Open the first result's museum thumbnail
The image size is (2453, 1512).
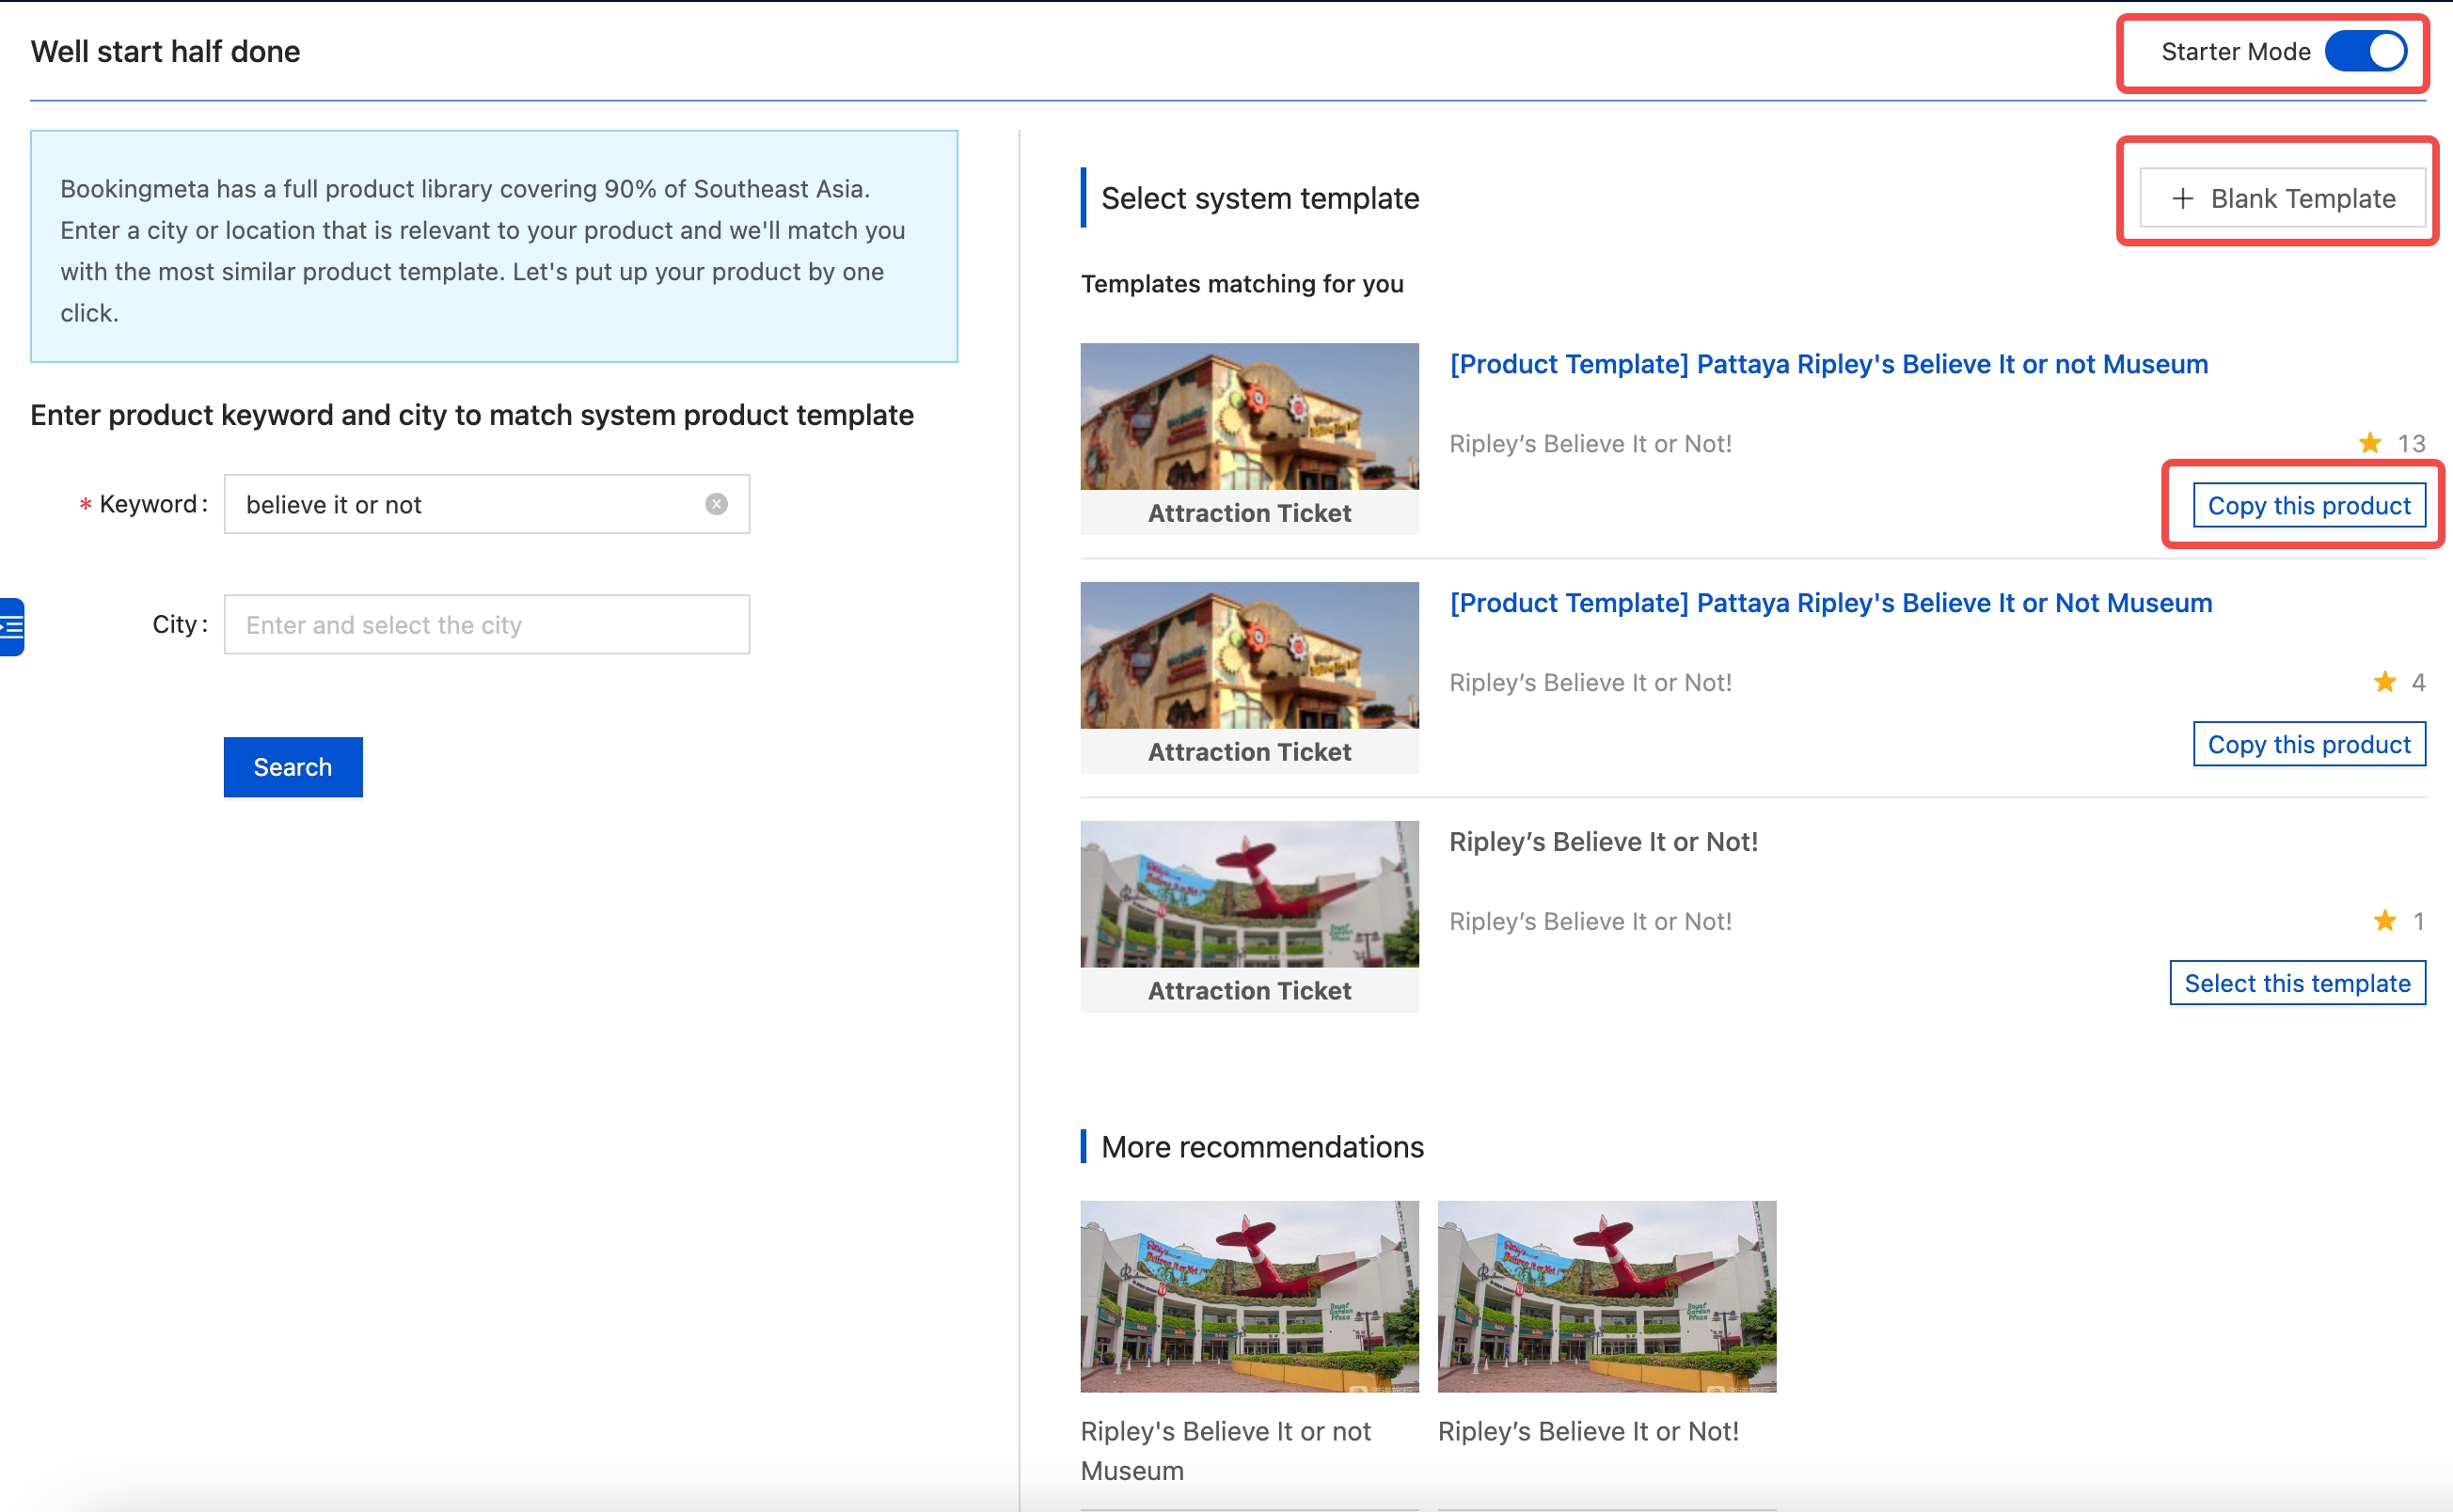(1249, 417)
